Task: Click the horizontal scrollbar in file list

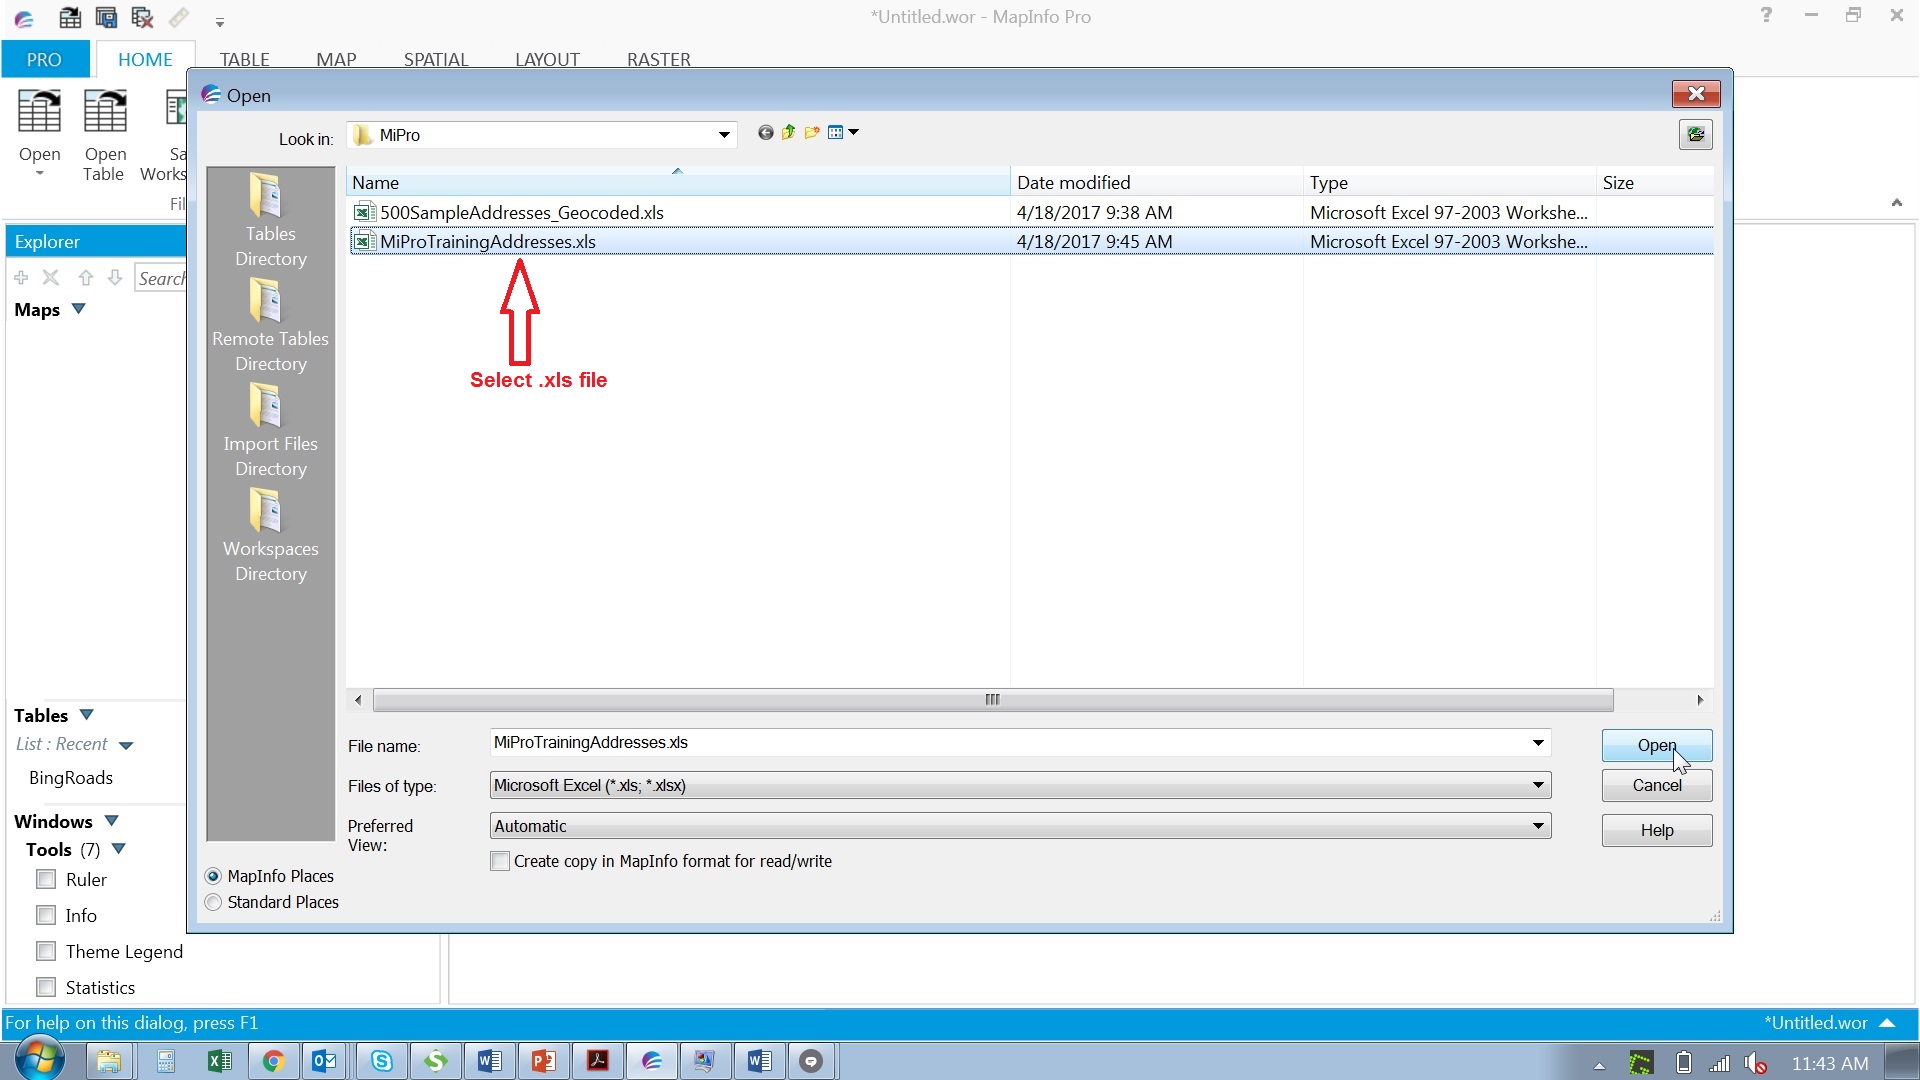Action: pyautogui.click(x=992, y=700)
